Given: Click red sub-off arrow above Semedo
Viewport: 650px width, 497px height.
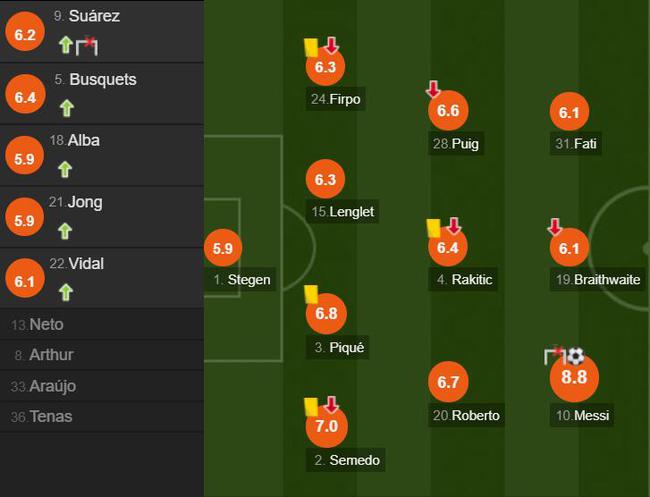Looking at the screenshot, I should pos(331,405).
